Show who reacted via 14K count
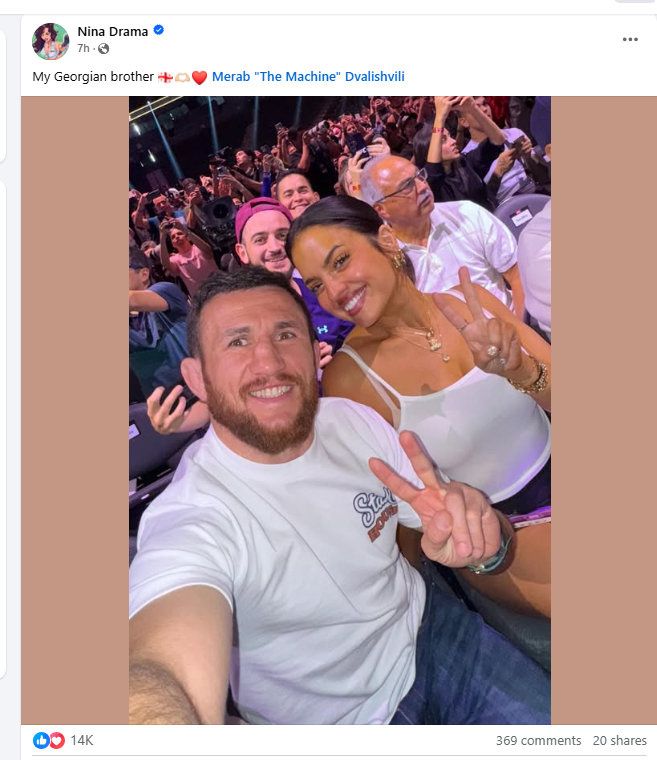 coord(81,740)
